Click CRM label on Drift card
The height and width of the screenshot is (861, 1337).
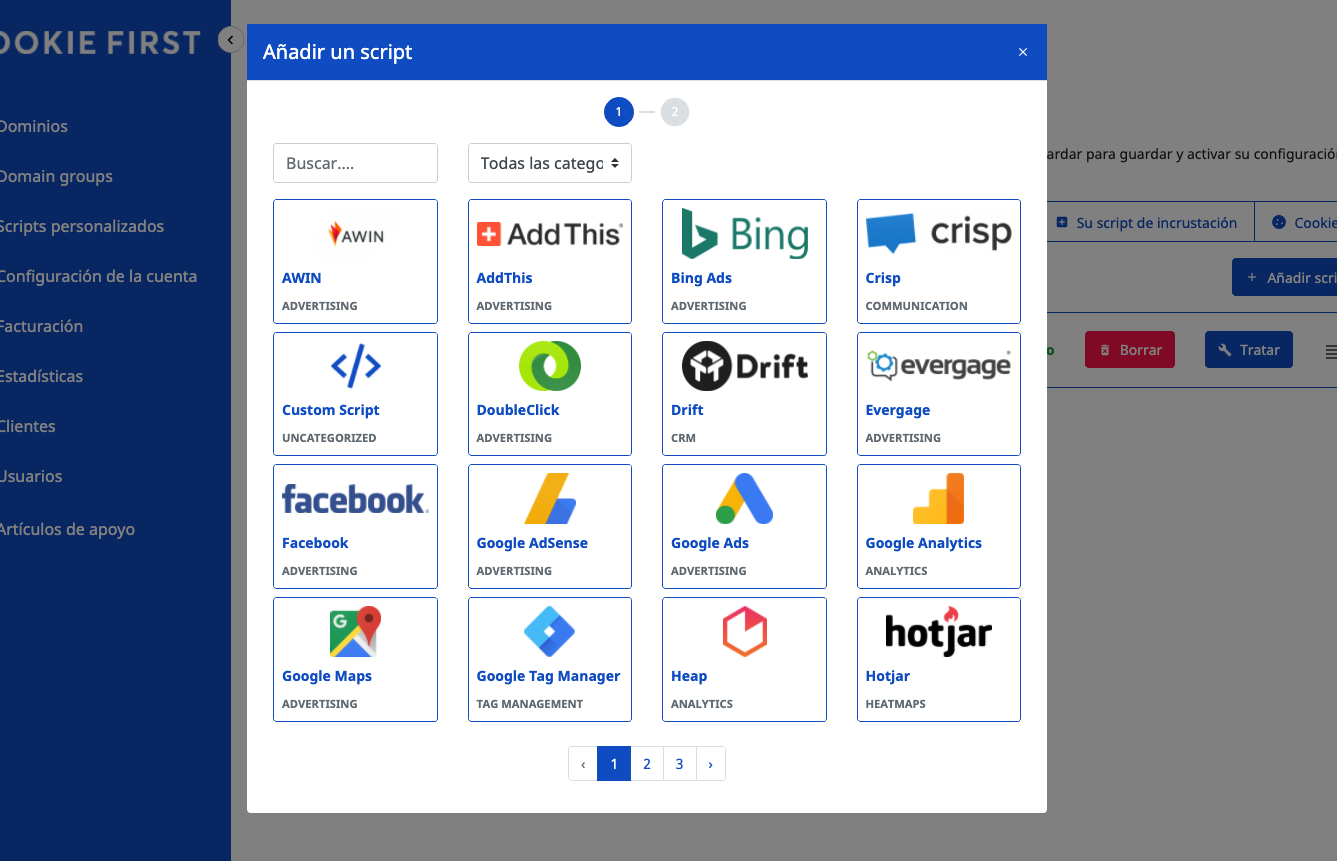683,438
